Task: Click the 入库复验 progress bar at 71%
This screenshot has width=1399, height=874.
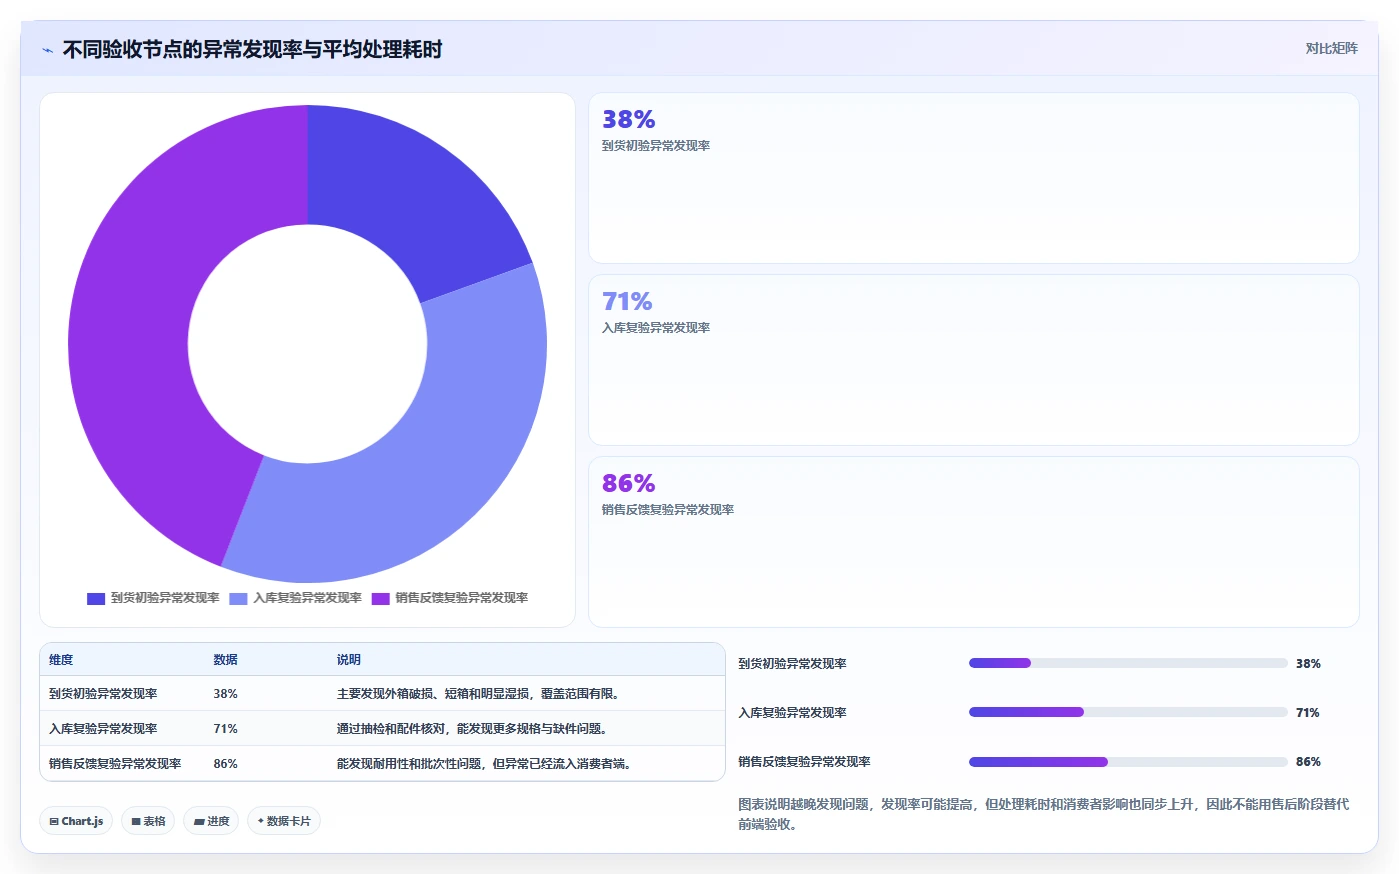Action: [1128, 712]
